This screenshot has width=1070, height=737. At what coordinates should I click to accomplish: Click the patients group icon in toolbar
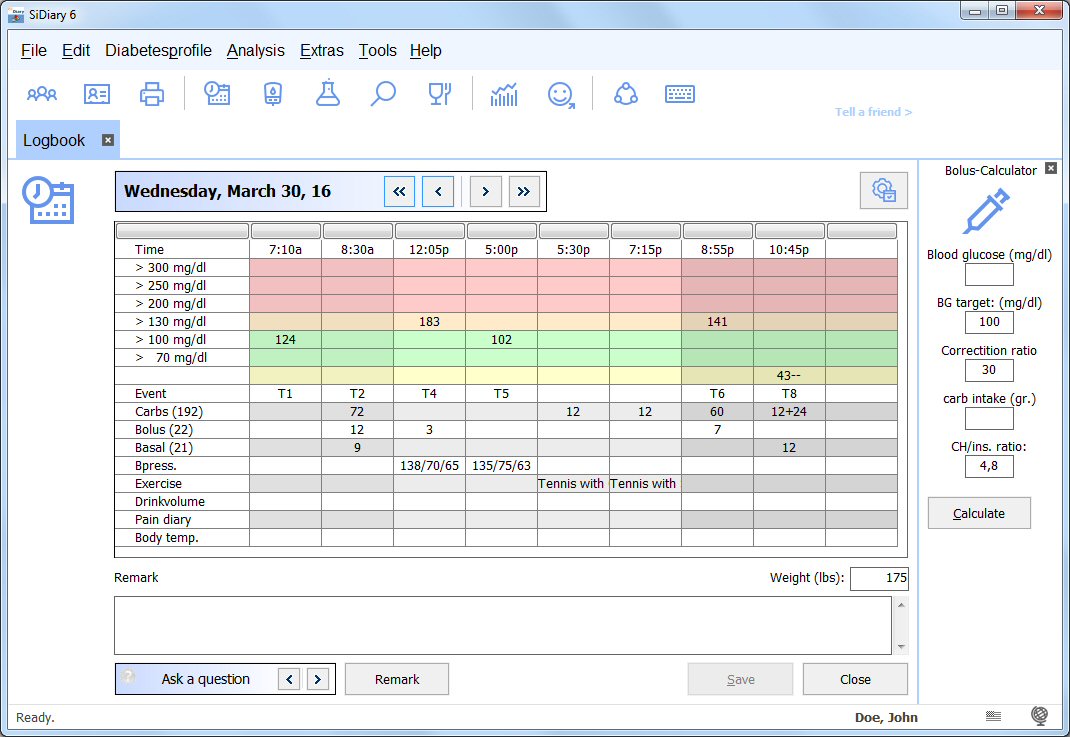(42, 94)
